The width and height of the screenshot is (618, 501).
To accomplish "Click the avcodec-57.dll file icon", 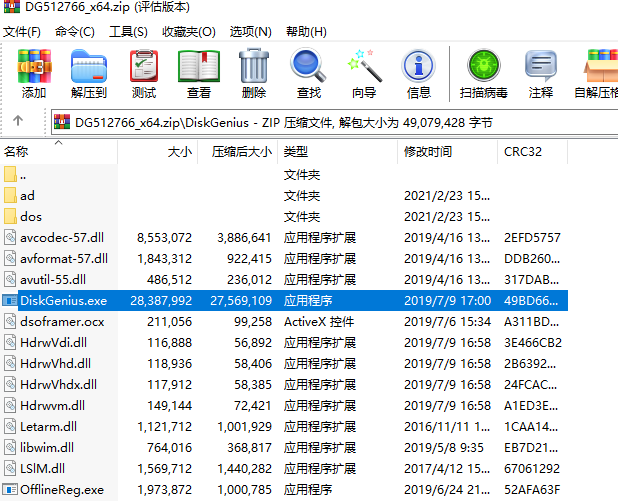I will [x=10, y=237].
